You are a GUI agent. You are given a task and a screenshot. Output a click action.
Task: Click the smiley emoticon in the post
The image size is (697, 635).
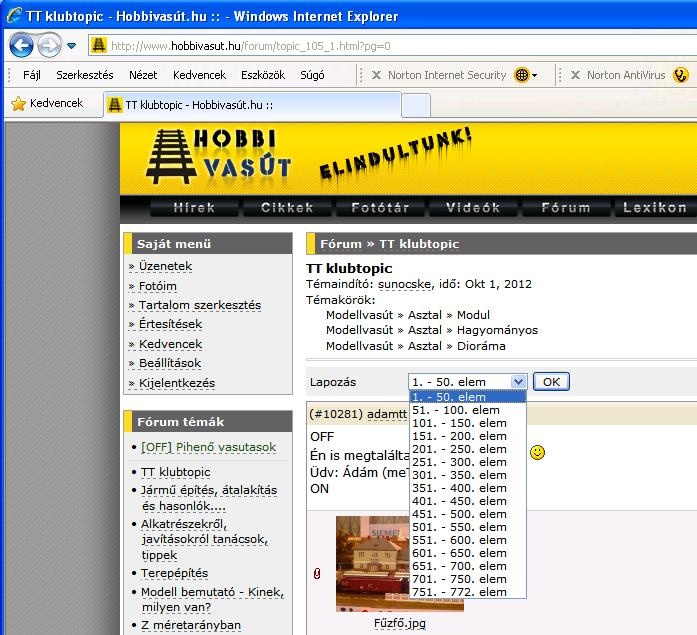[538, 453]
